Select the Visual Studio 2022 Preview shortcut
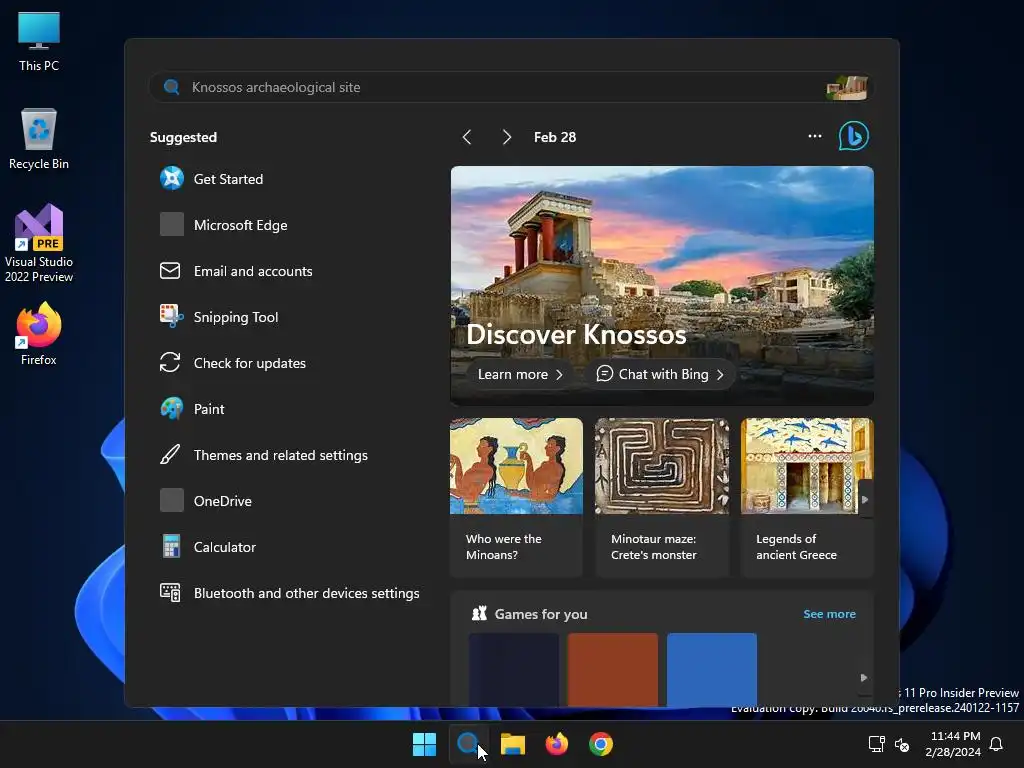 coord(39,243)
